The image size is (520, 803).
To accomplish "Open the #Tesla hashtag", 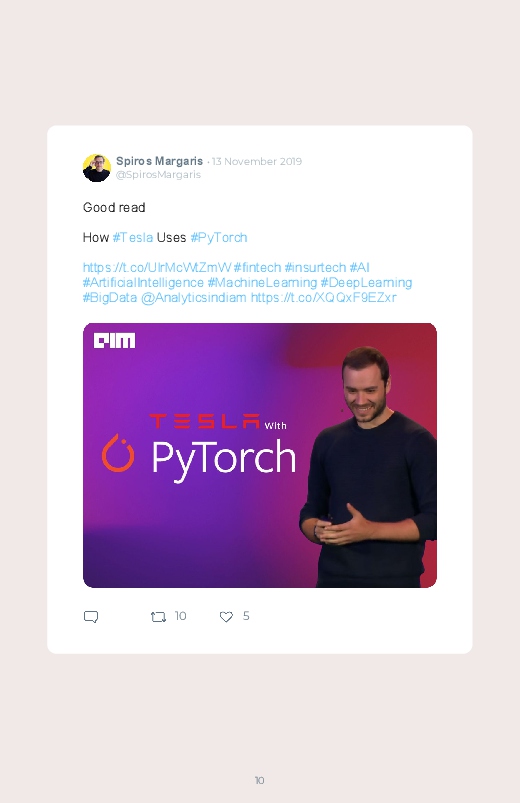I will [133, 238].
